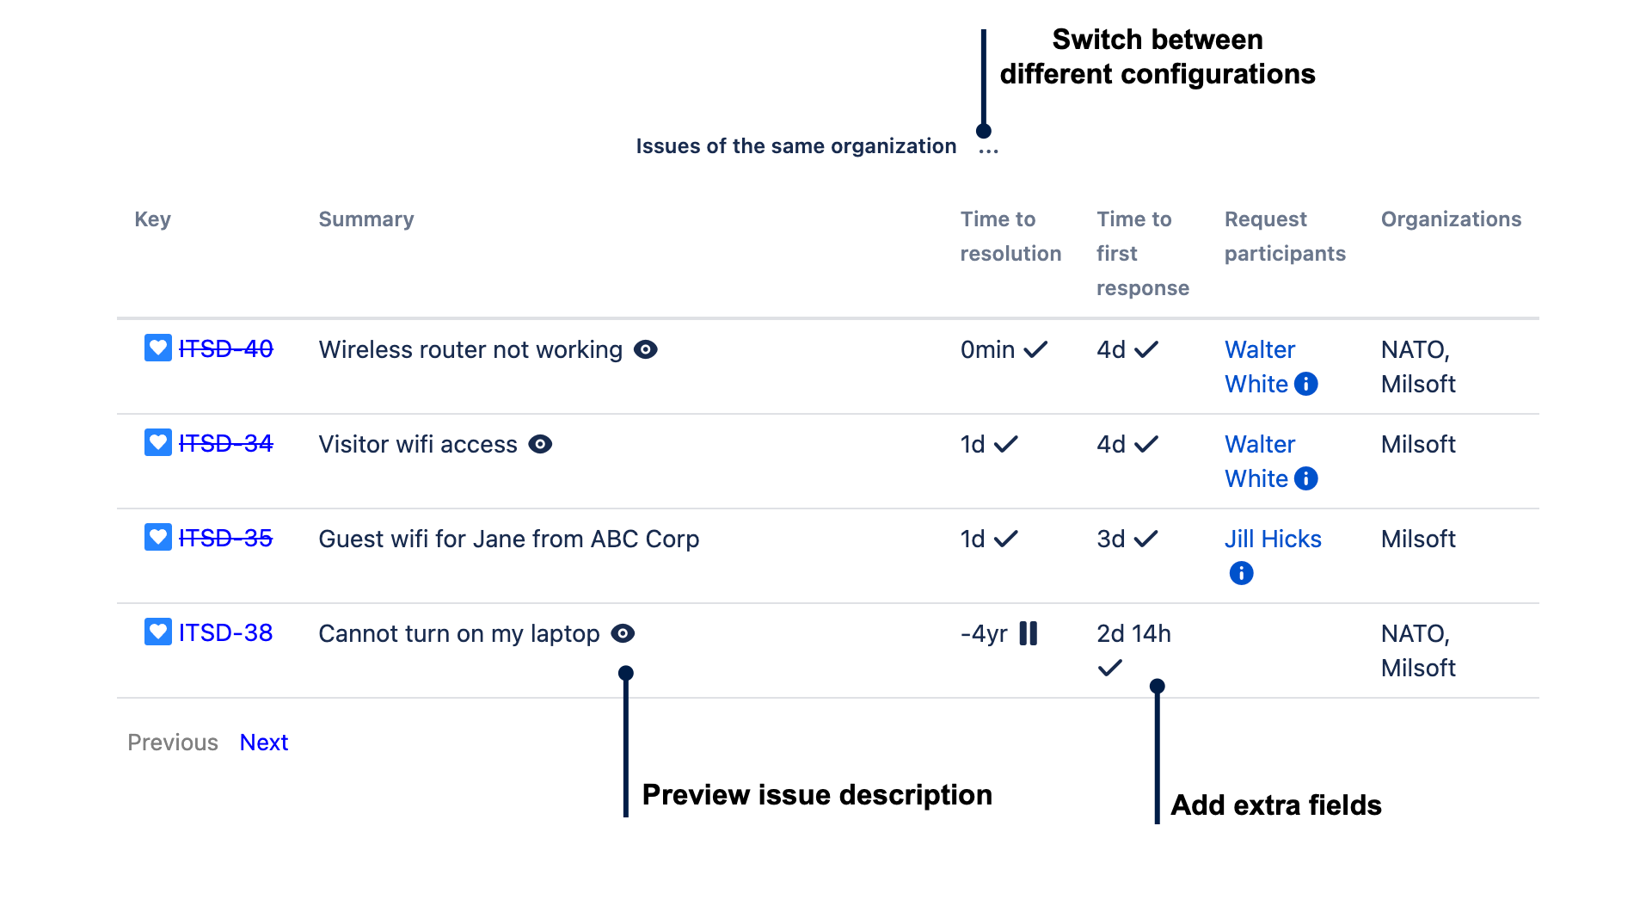The image size is (1646, 900).
Task: Preview description of Cannot turn on my laptop
Action: coord(623,634)
